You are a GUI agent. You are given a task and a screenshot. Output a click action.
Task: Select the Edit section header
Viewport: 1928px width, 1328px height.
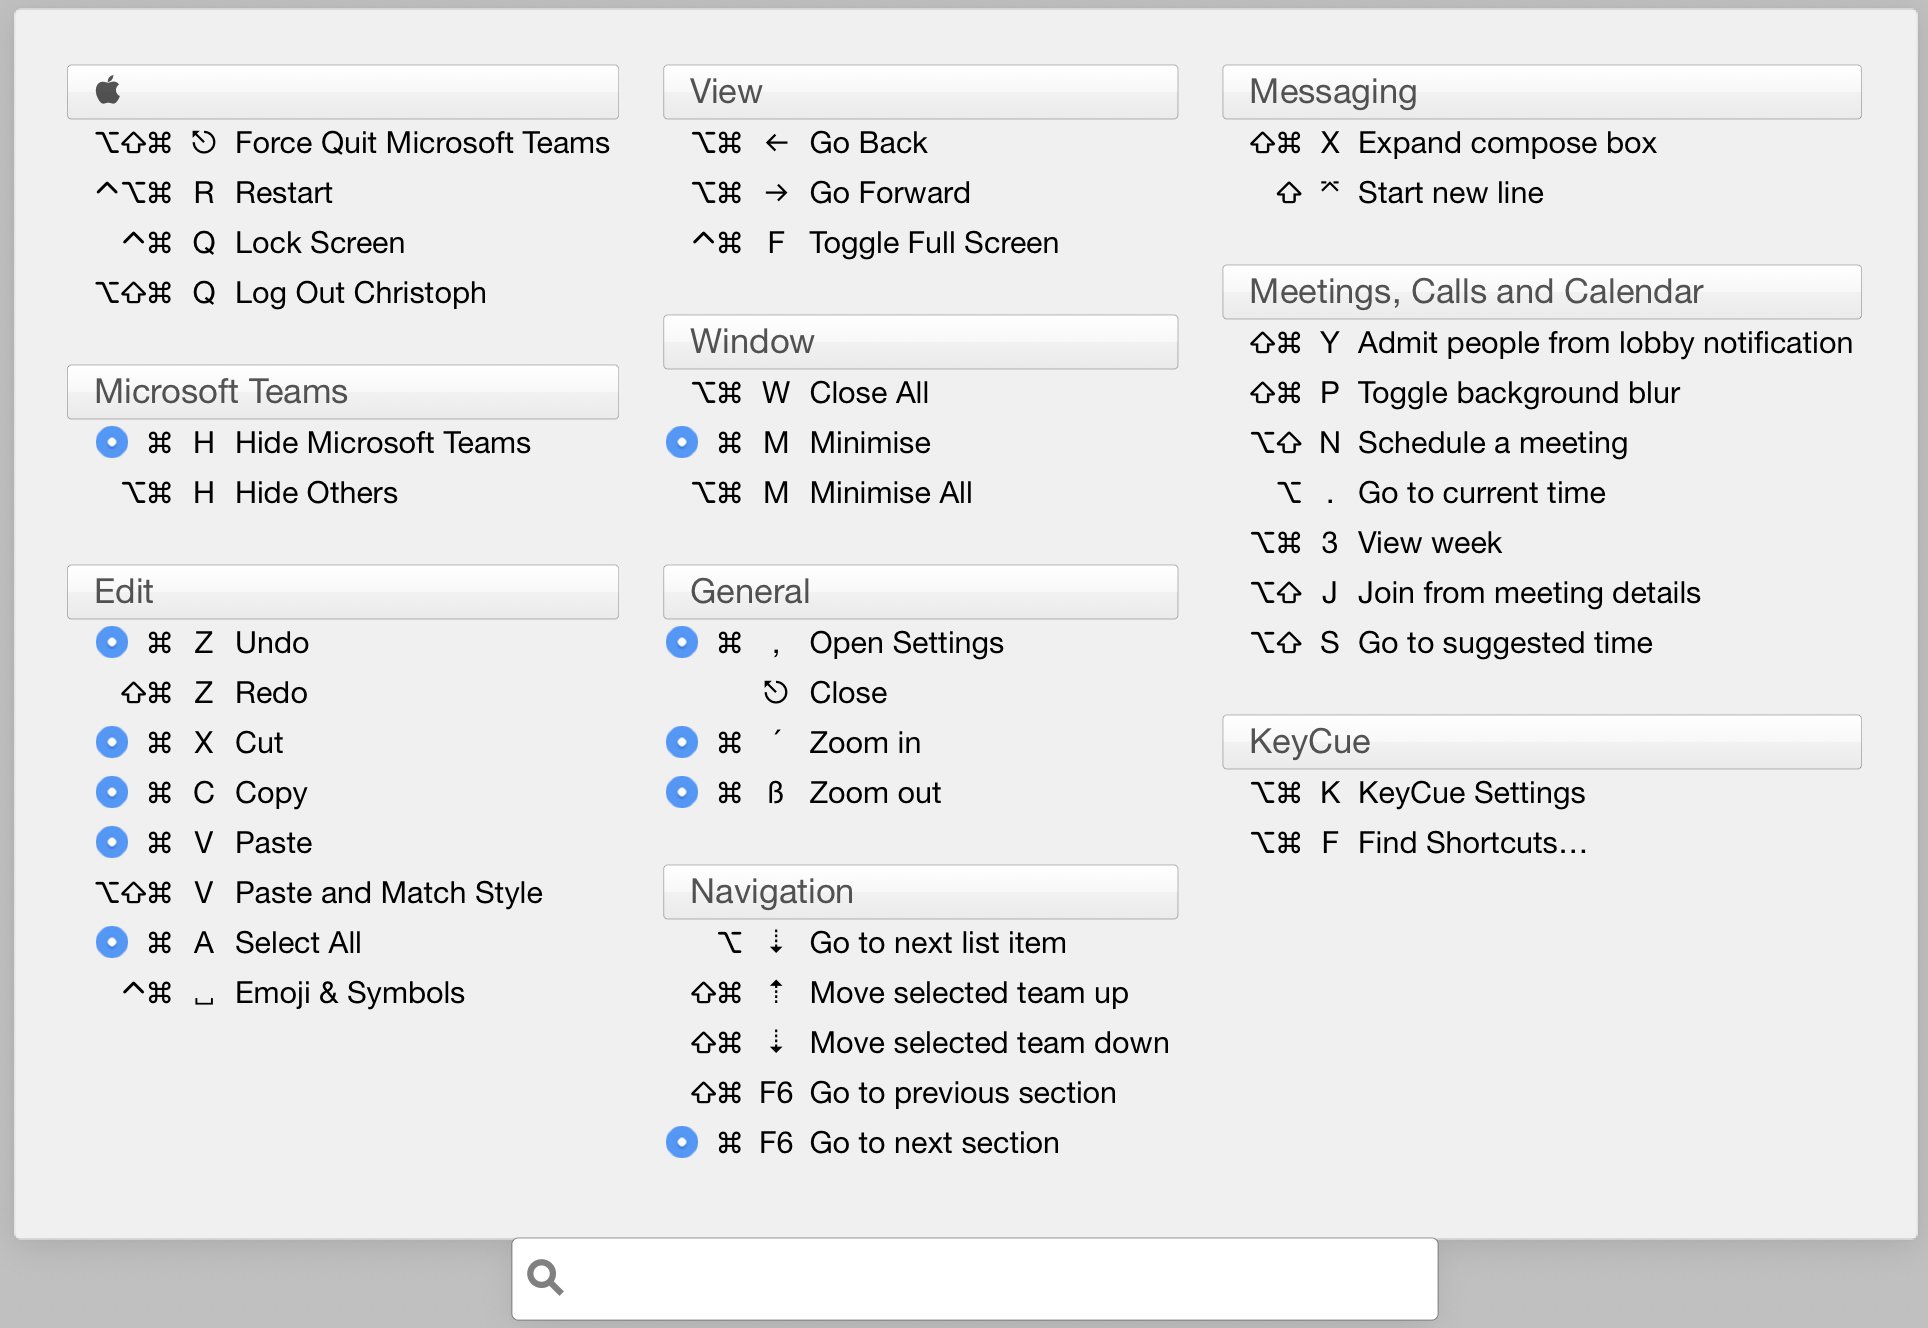[342, 591]
